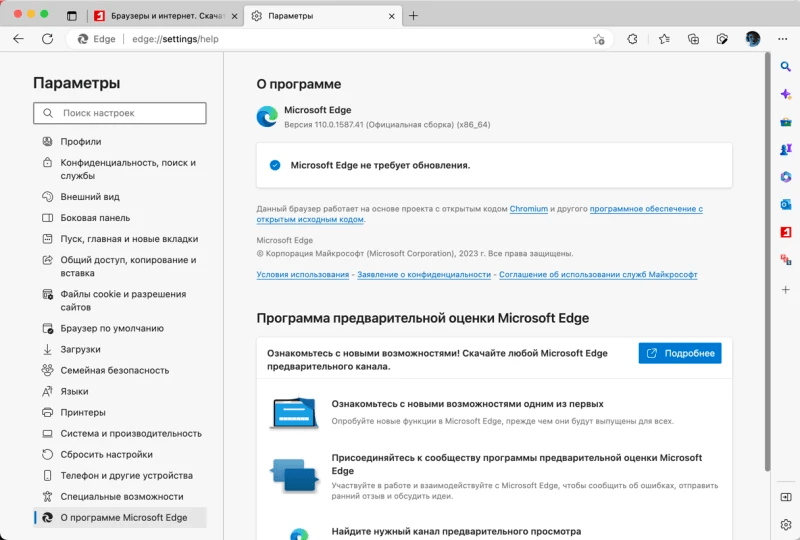The image size is (800, 540).
Task: Add page to favorites star icon
Action: click(599, 39)
